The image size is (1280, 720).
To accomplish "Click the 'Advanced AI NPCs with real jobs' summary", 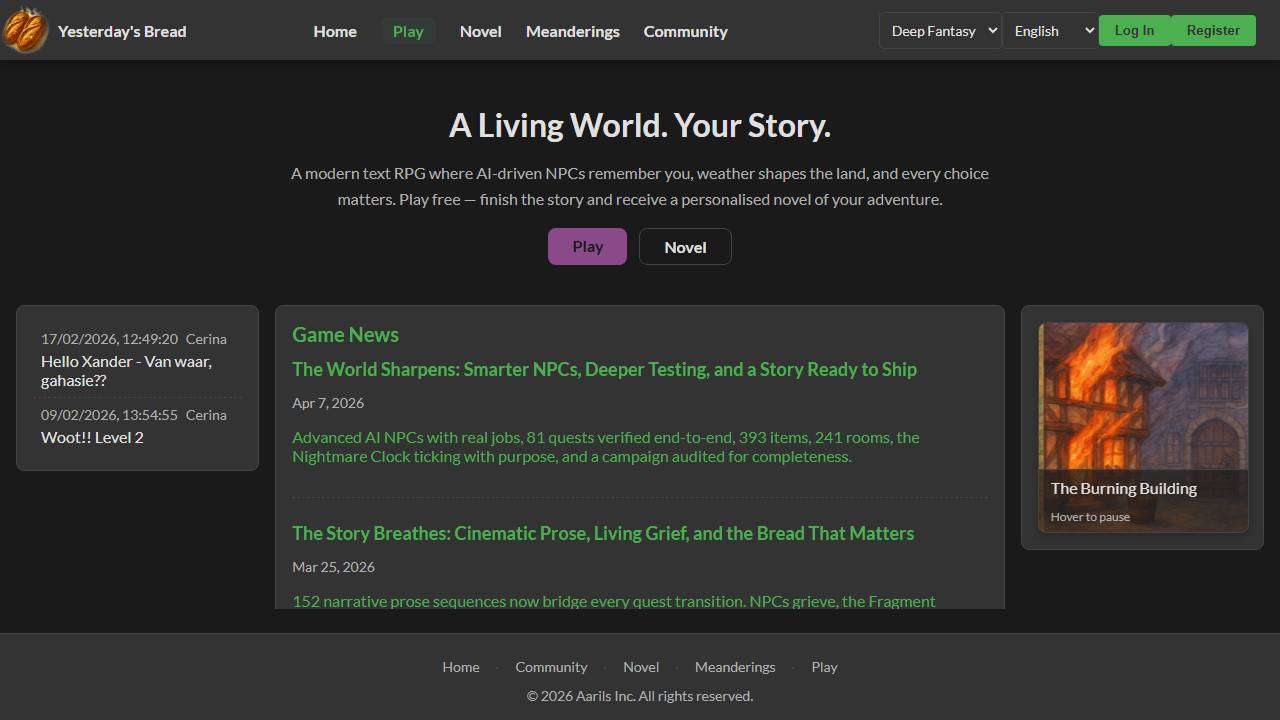I will (606, 447).
